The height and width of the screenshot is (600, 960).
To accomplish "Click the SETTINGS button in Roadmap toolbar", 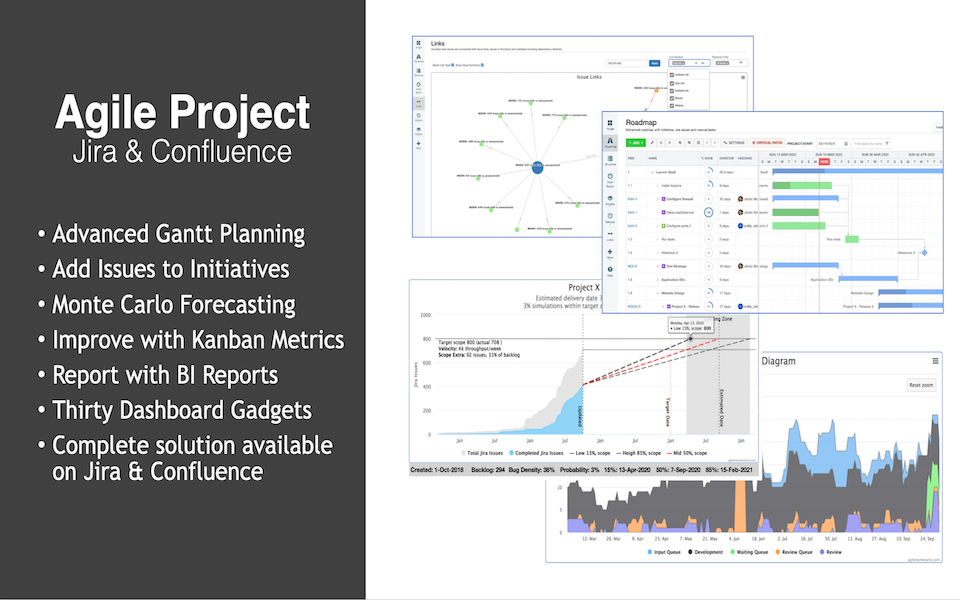I will click(x=733, y=143).
